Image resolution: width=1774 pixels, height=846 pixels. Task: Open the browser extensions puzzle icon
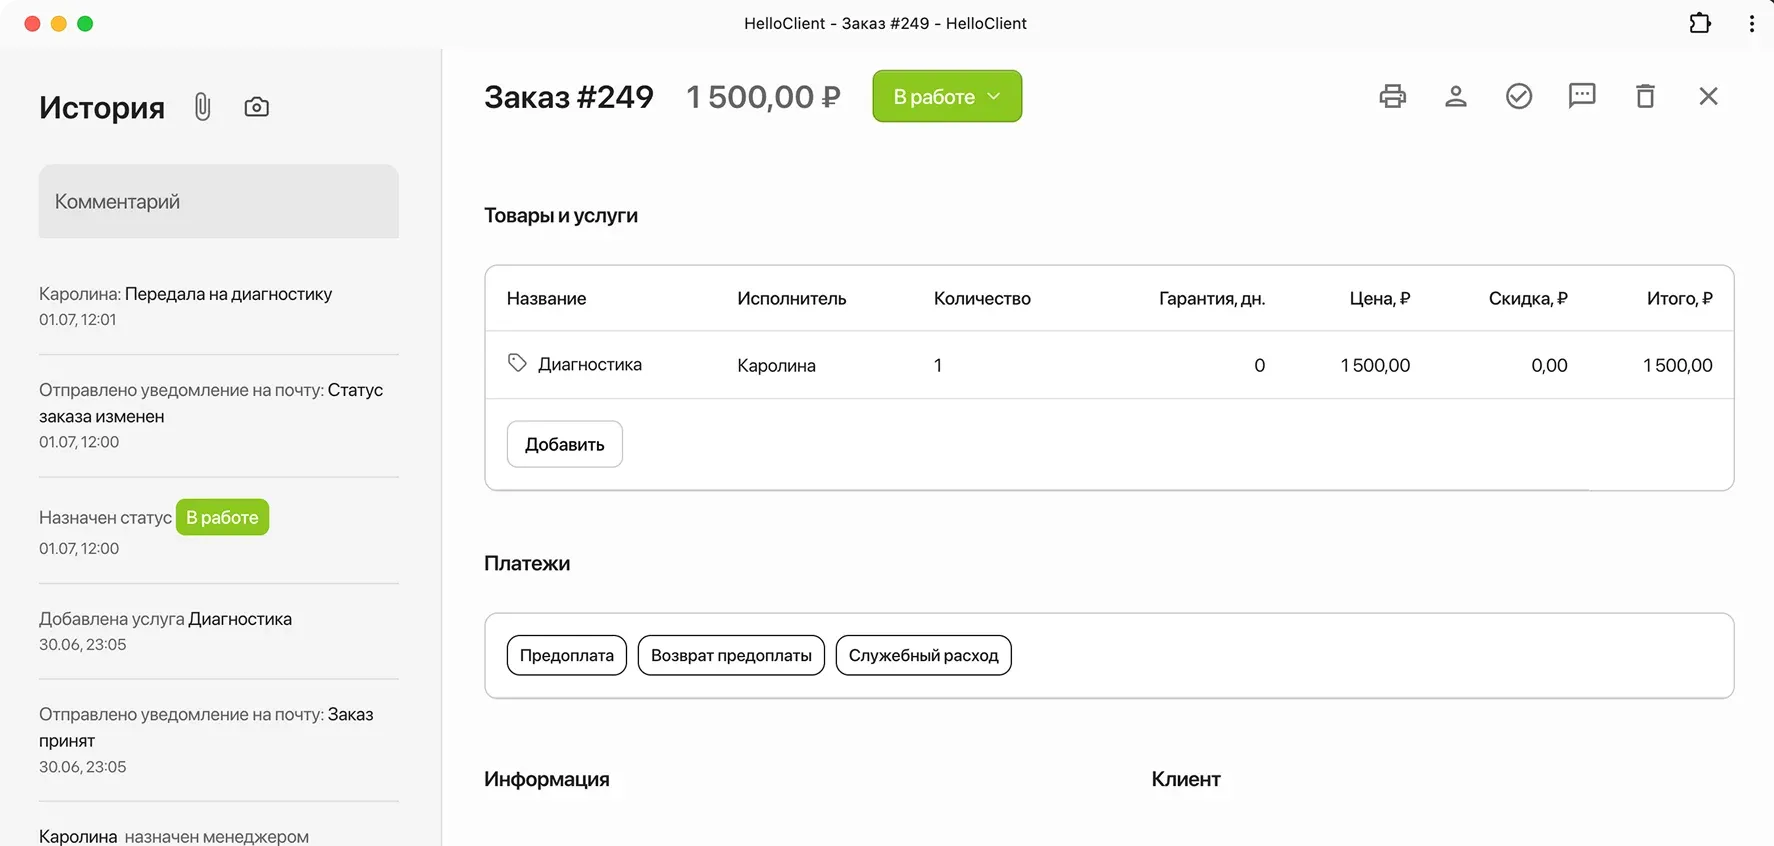pyautogui.click(x=1700, y=23)
